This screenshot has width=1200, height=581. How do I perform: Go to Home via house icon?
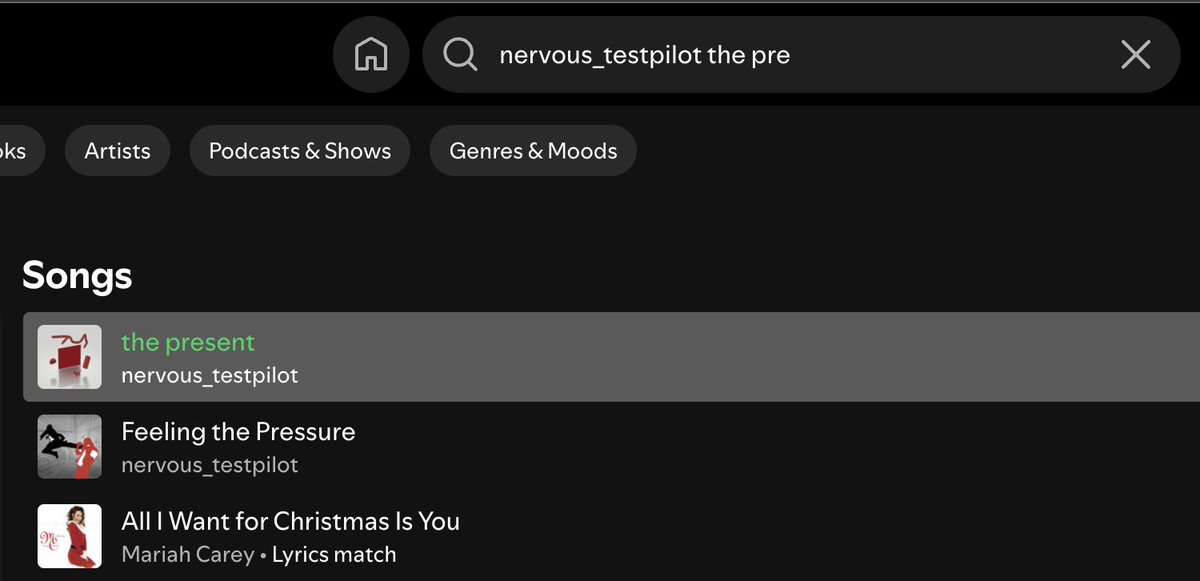371,54
